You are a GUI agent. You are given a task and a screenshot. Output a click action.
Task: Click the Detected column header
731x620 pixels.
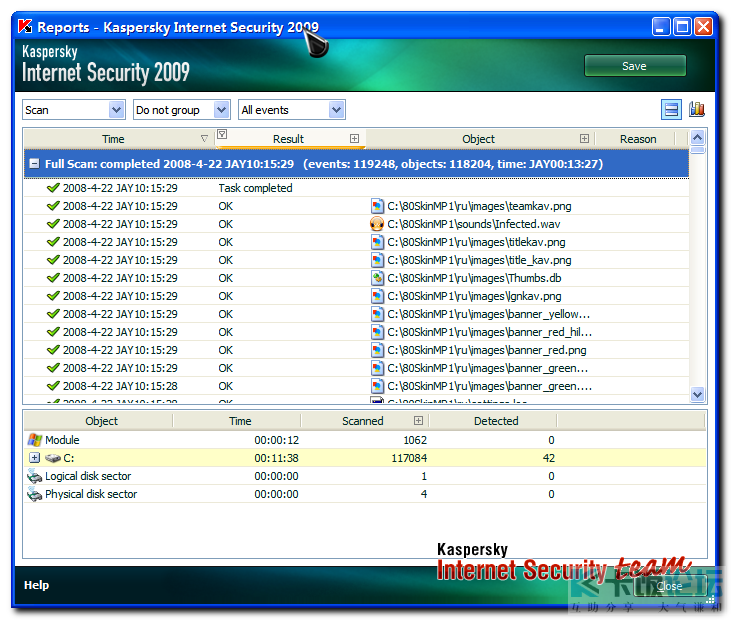click(496, 421)
